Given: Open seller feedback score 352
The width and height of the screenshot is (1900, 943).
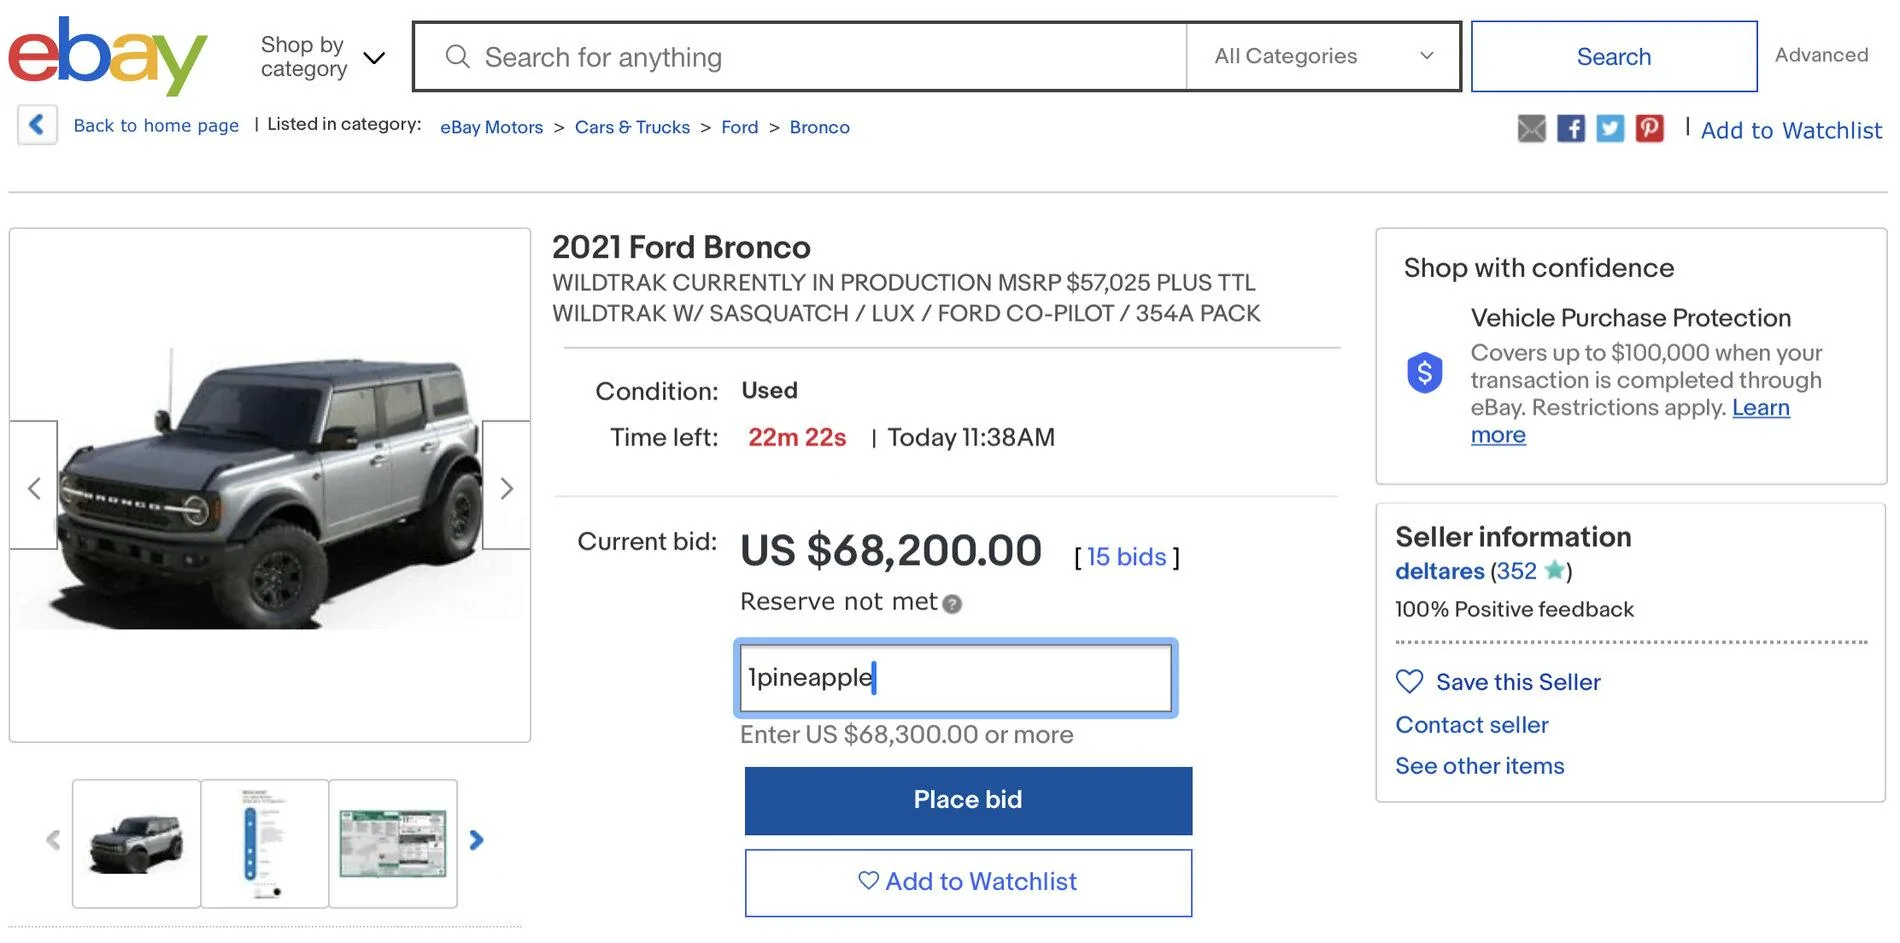Looking at the screenshot, I should point(1516,571).
